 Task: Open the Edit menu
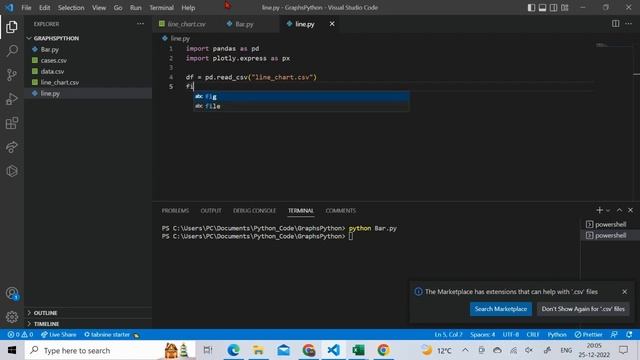coord(44,7)
